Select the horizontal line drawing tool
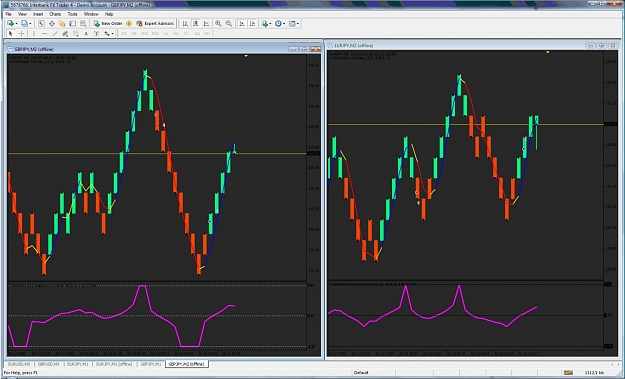 point(45,33)
